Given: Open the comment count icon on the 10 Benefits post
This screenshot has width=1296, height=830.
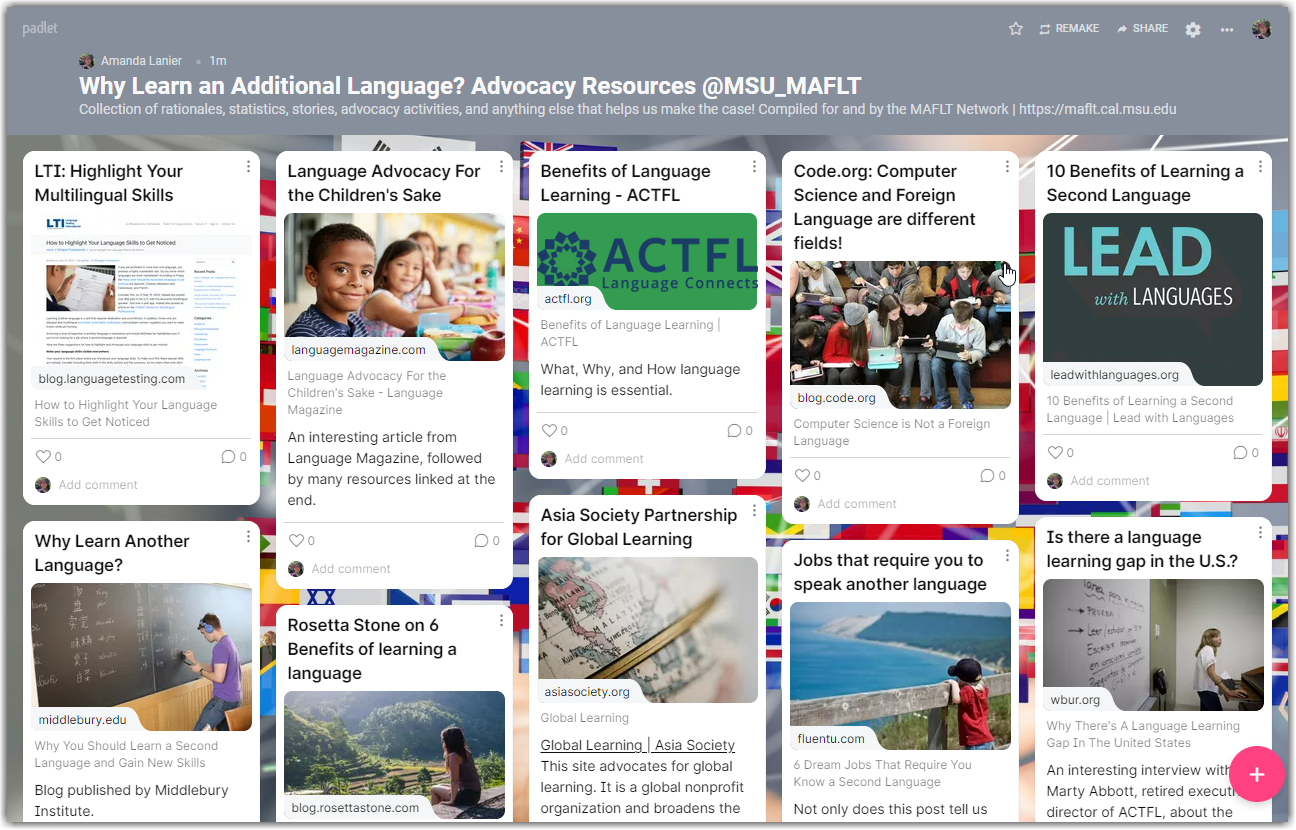Looking at the screenshot, I should coord(1240,453).
